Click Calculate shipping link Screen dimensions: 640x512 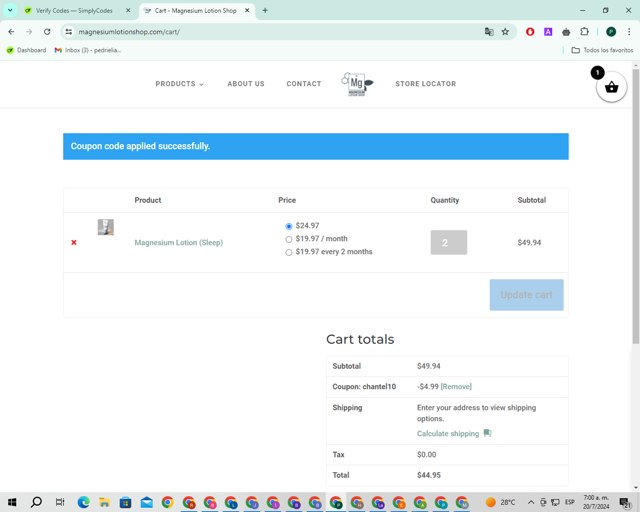tap(448, 434)
